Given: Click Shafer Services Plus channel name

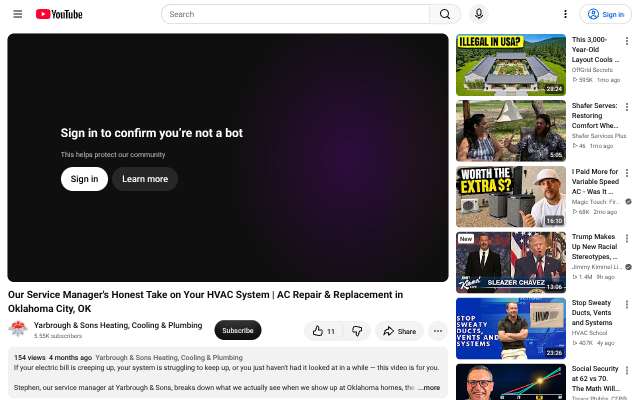Looking at the screenshot, I should 599,136.
